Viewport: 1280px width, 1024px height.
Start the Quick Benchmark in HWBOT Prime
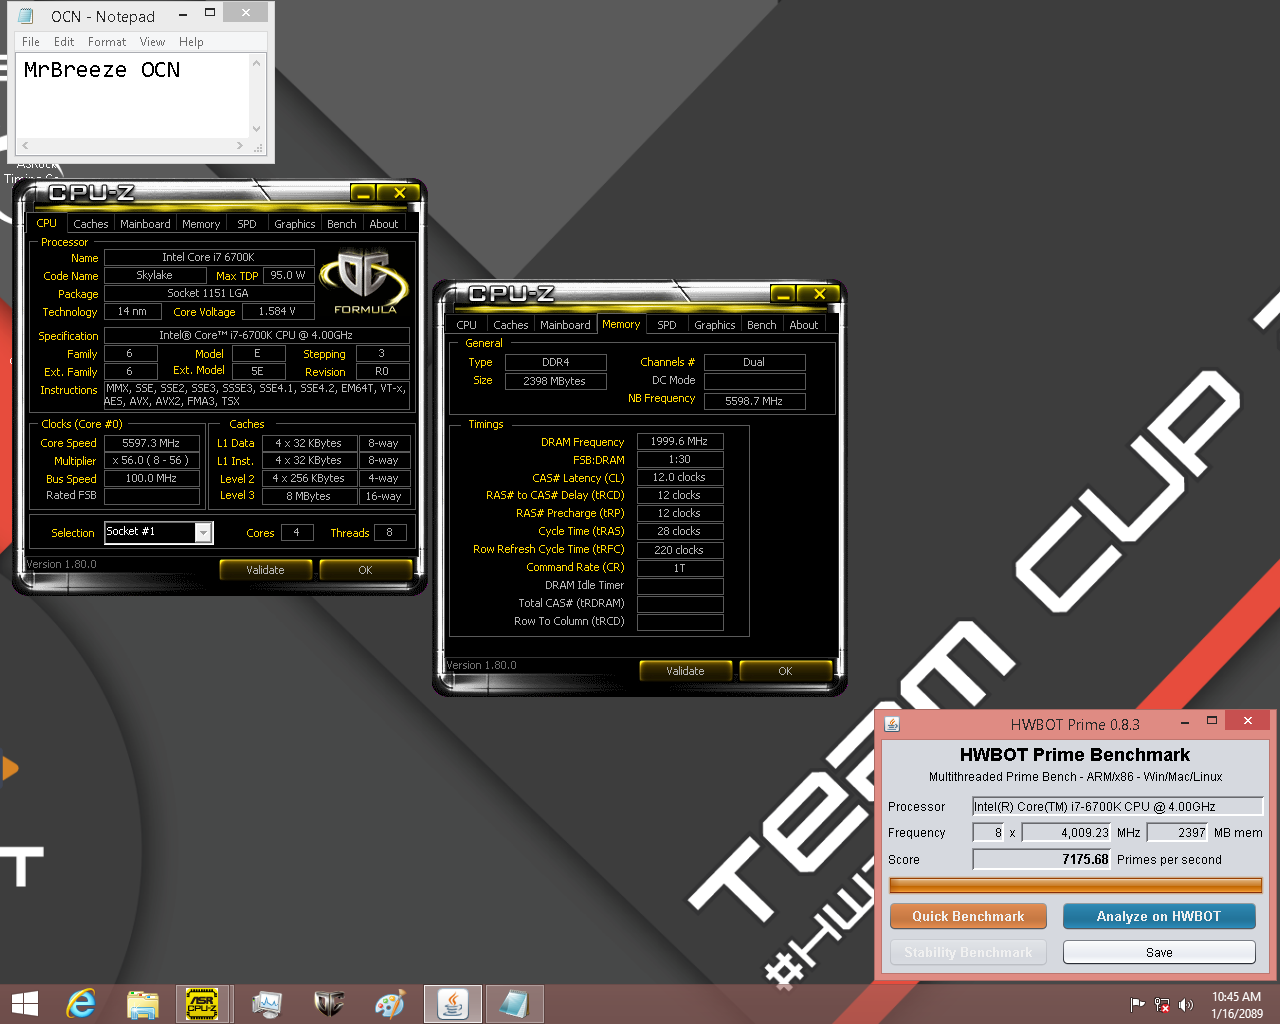click(968, 916)
